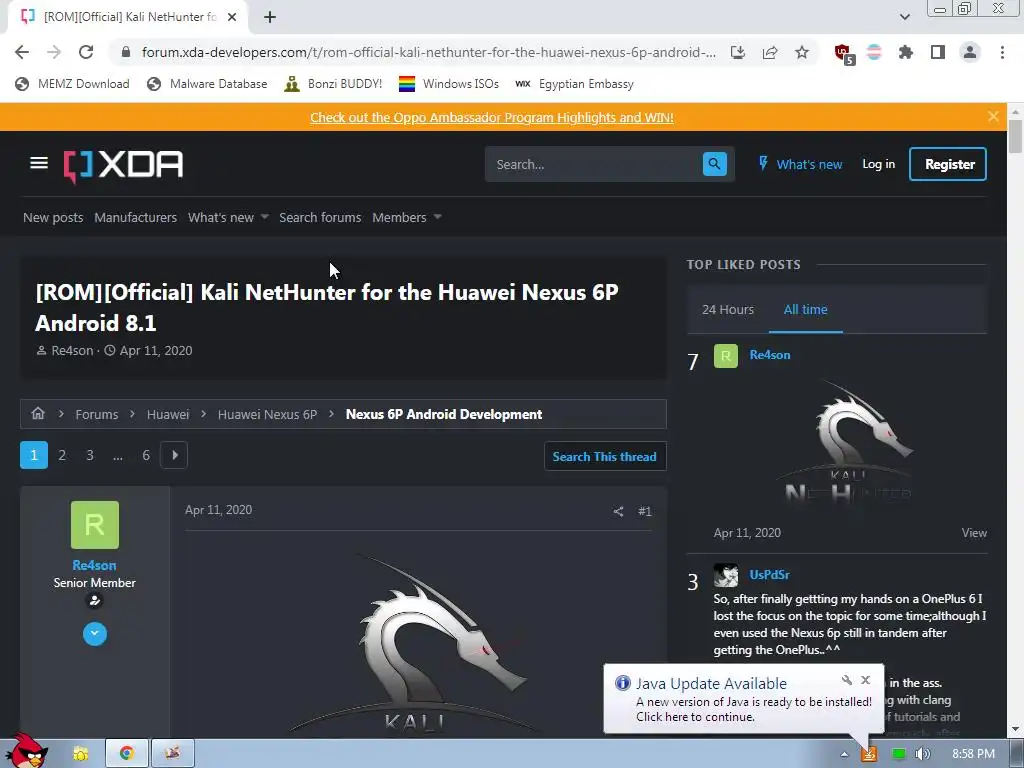
Task: Open the Chrome profile avatar
Action: [x=970, y=52]
